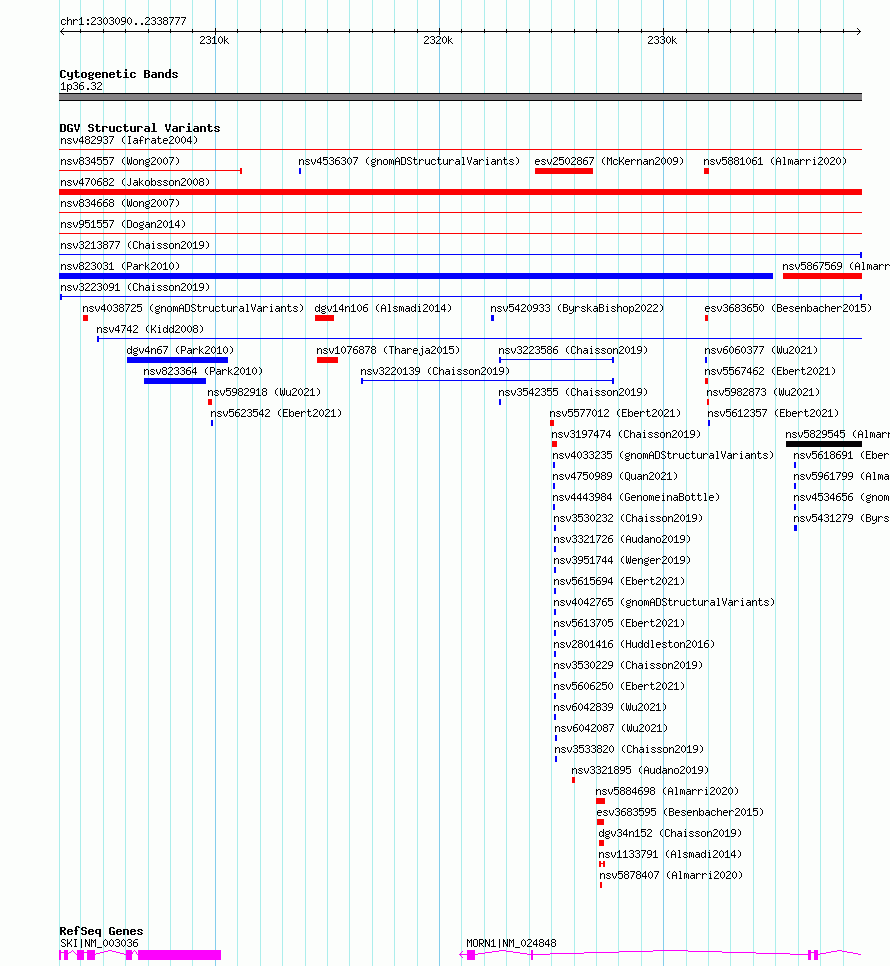Open esv3683650 (Besenbacher2015) label

pyautogui.click(x=788, y=308)
